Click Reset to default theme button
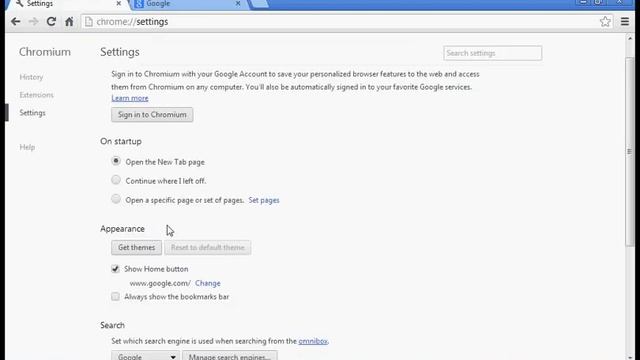This screenshot has width=640, height=360. pyautogui.click(x=207, y=247)
